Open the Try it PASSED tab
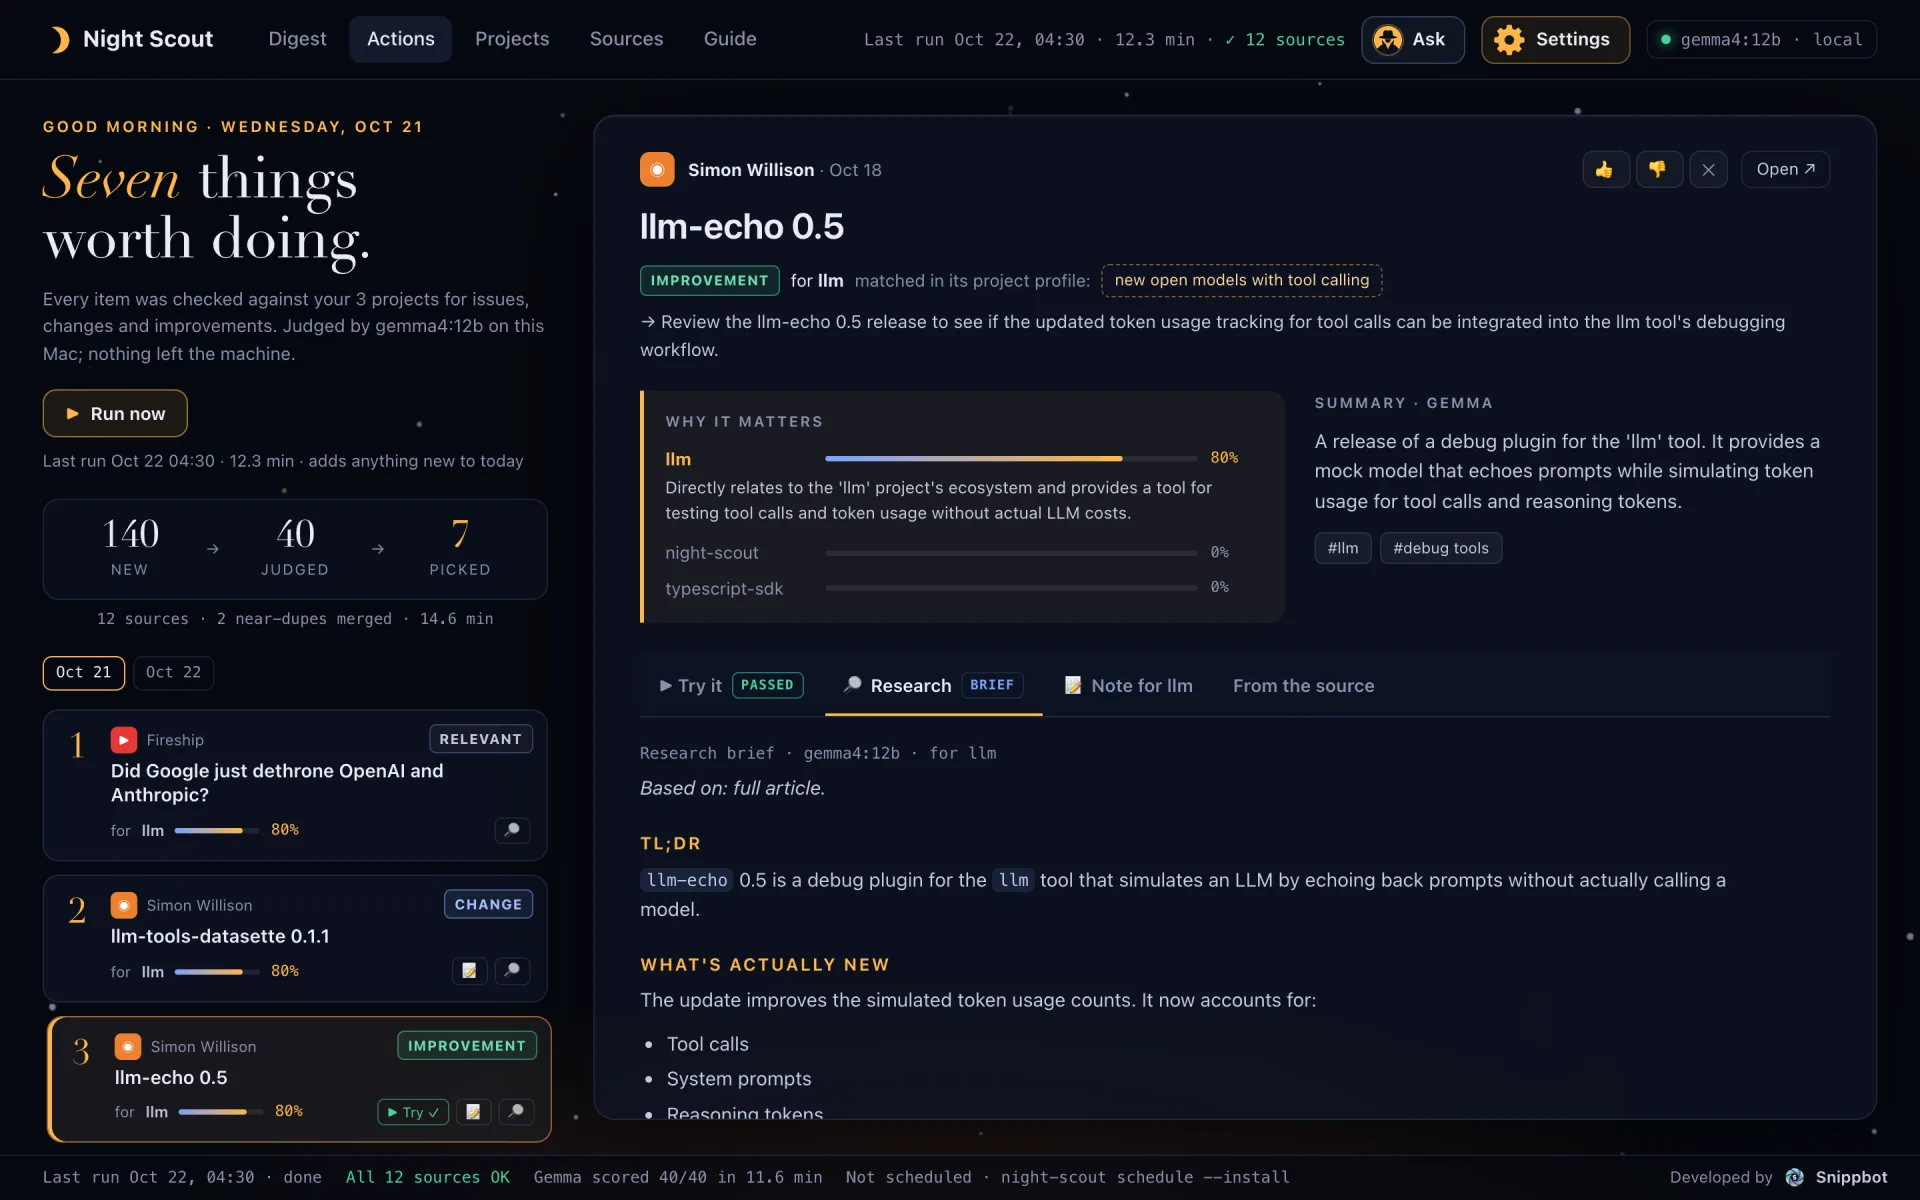This screenshot has width=1920, height=1200. pos(731,686)
